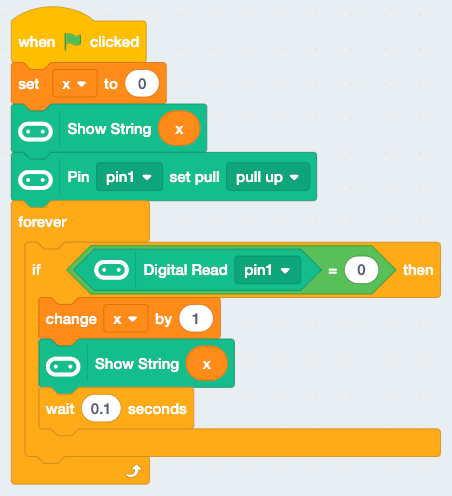Open the x dropdown in the change block

[126, 319]
